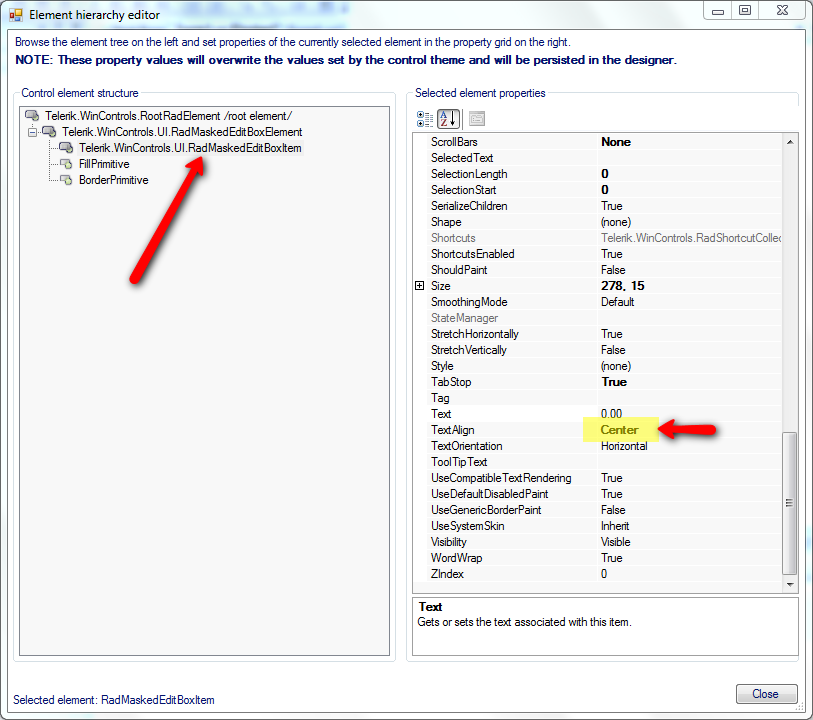Switch property grid to Categorized view

(x=425, y=119)
